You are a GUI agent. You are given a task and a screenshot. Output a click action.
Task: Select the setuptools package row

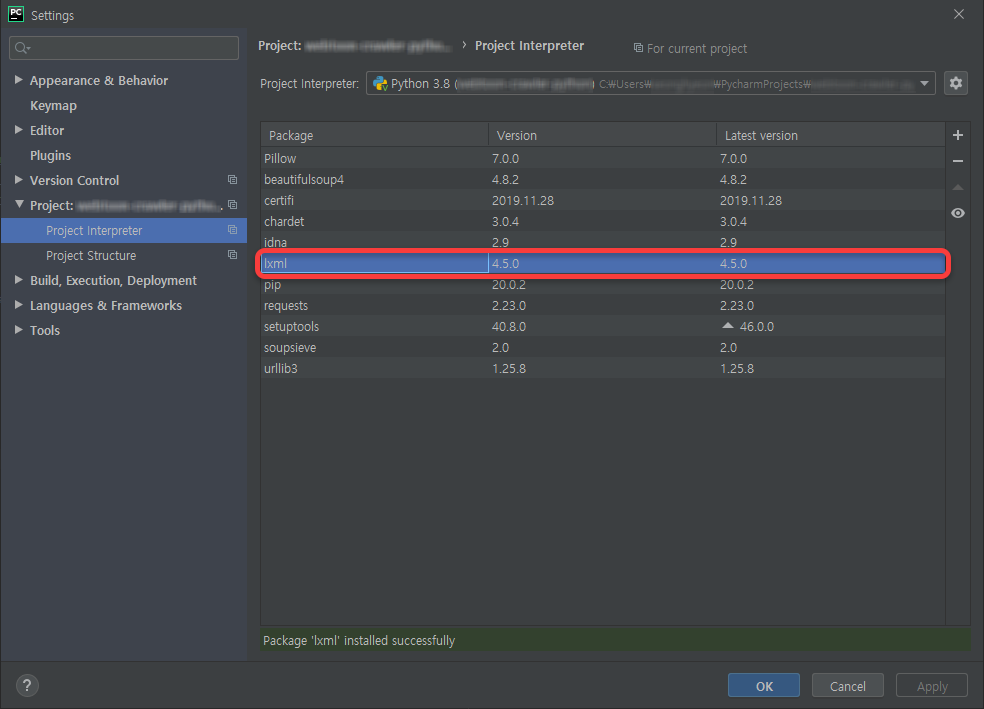coord(603,326)
